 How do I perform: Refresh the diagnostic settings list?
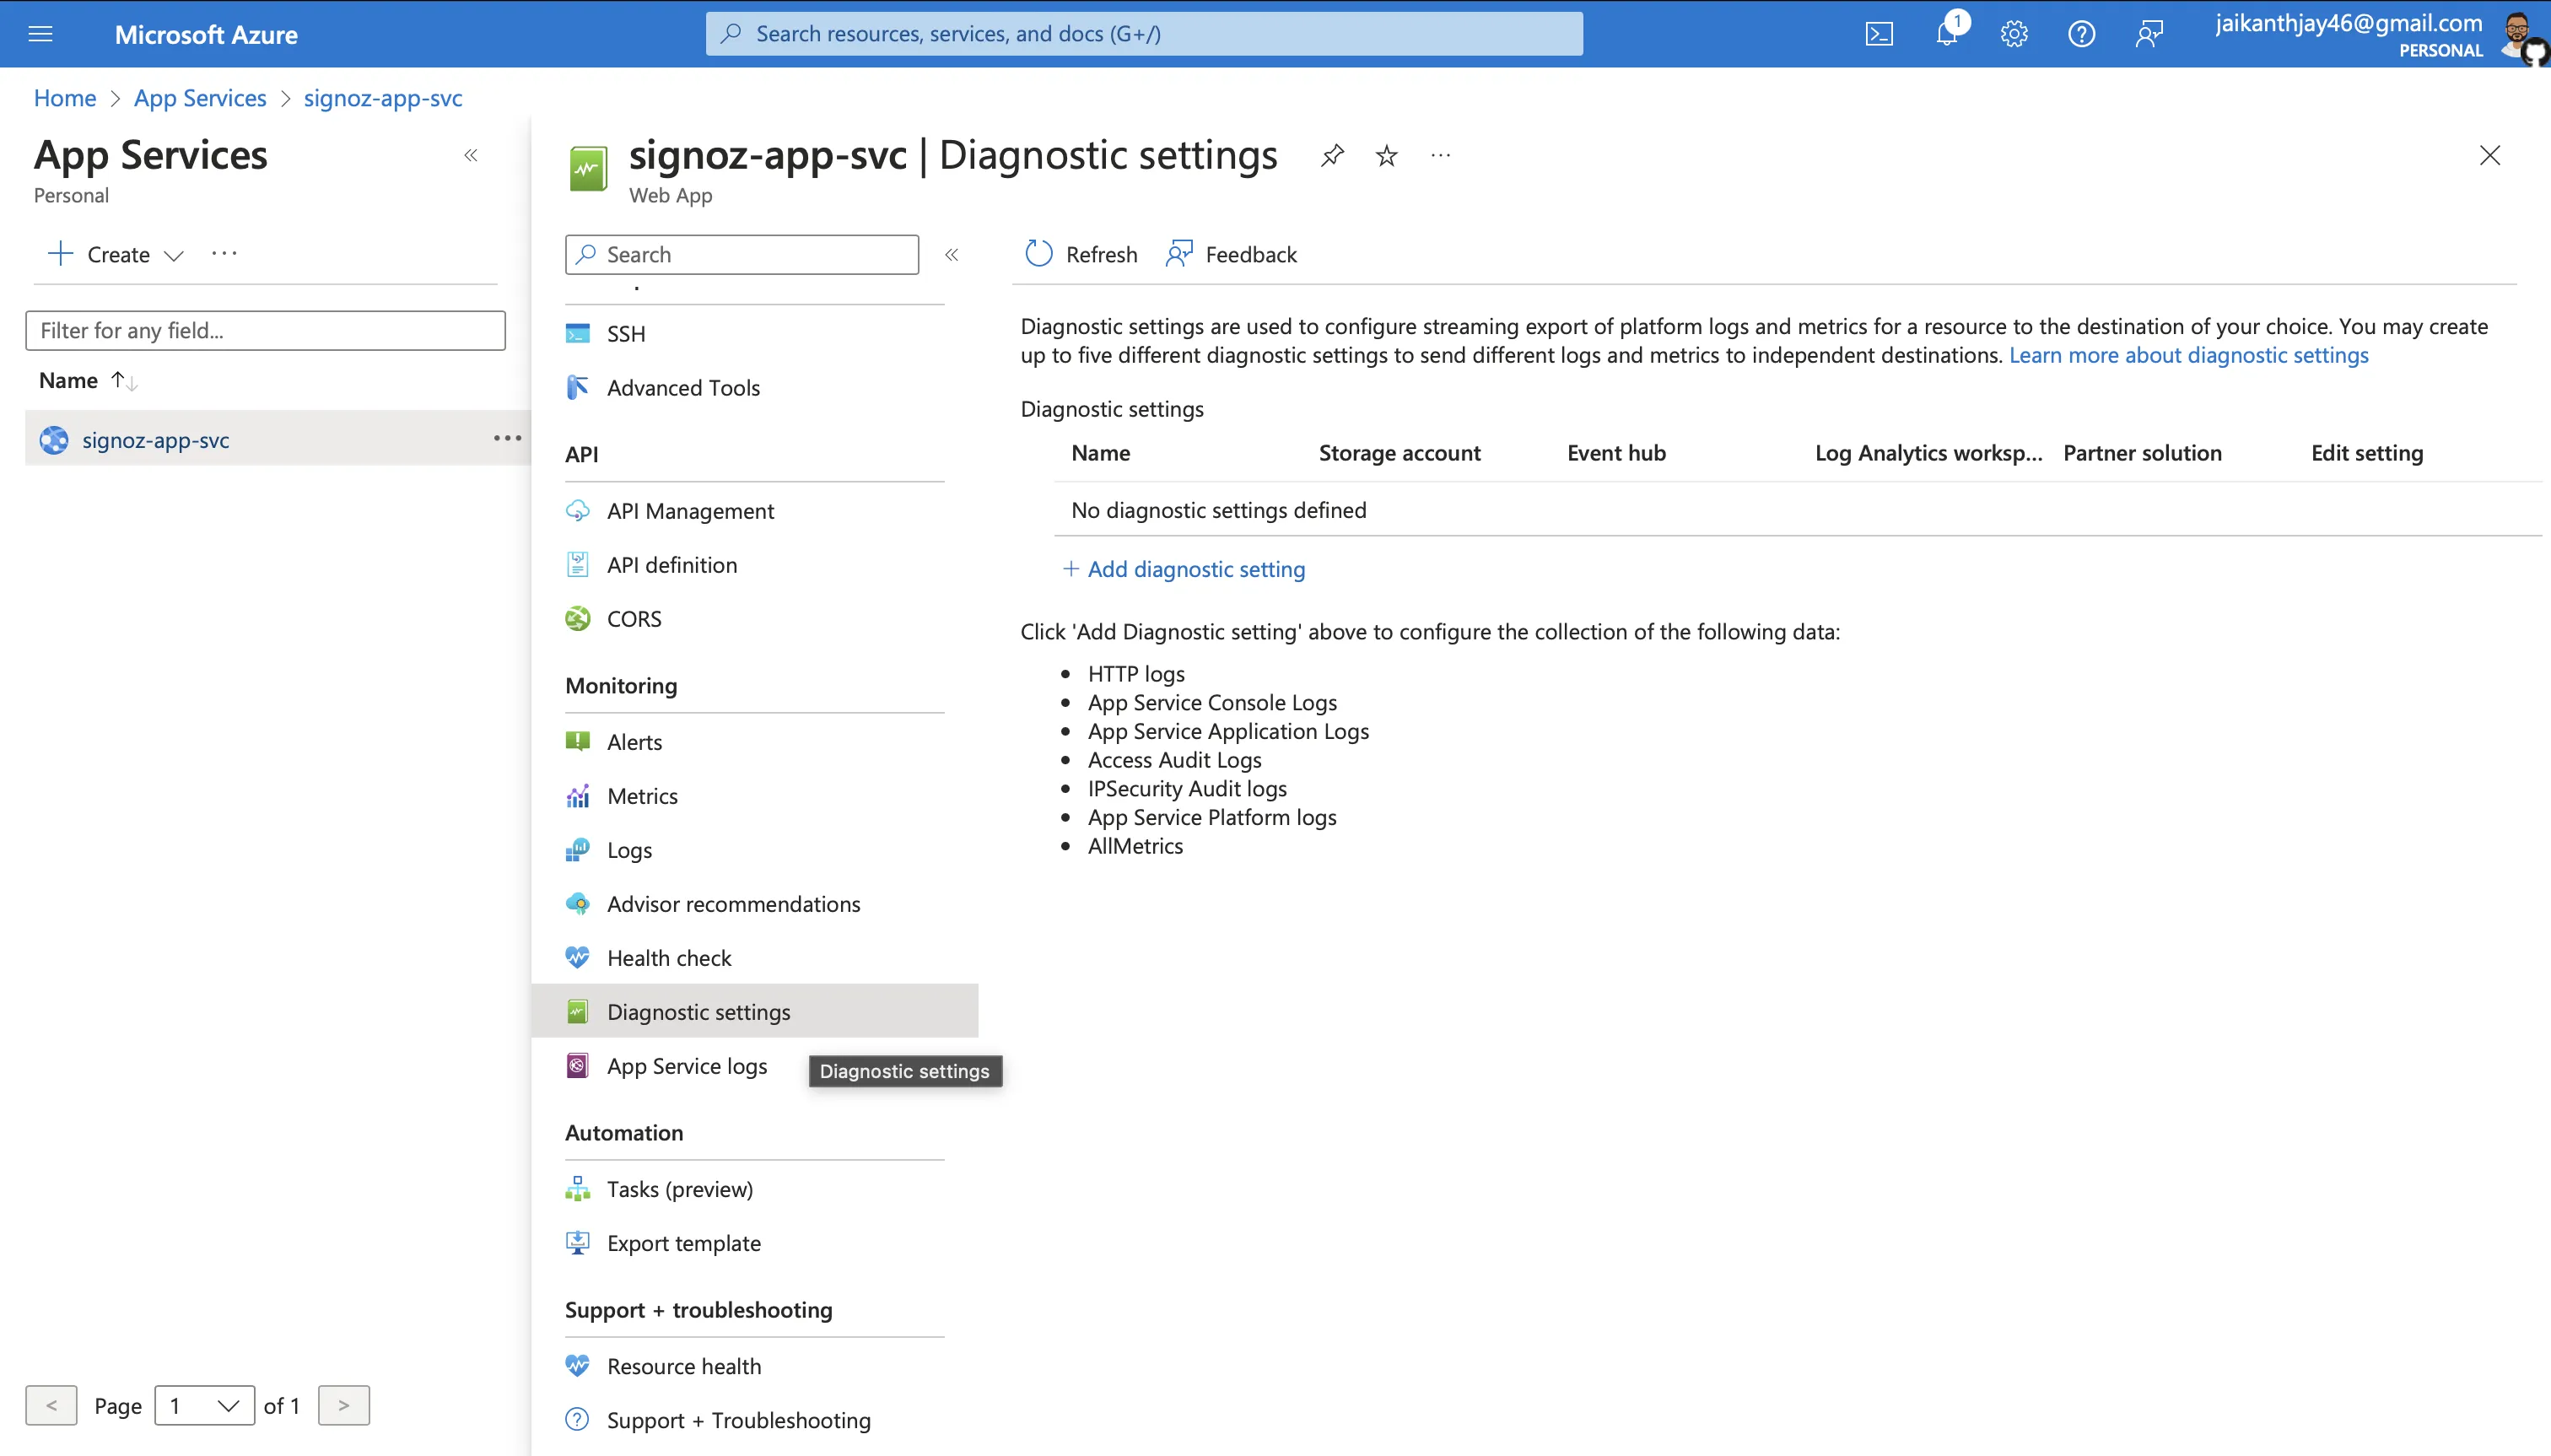click(x=1081, y=254)
